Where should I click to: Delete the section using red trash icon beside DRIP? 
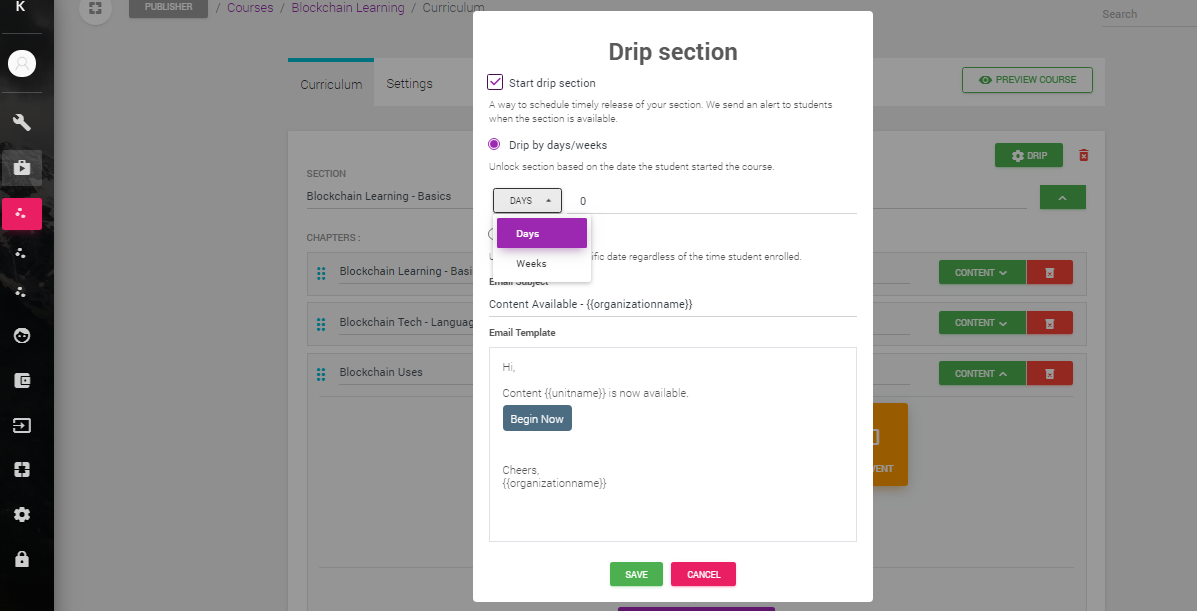[x=1083, y=156]
